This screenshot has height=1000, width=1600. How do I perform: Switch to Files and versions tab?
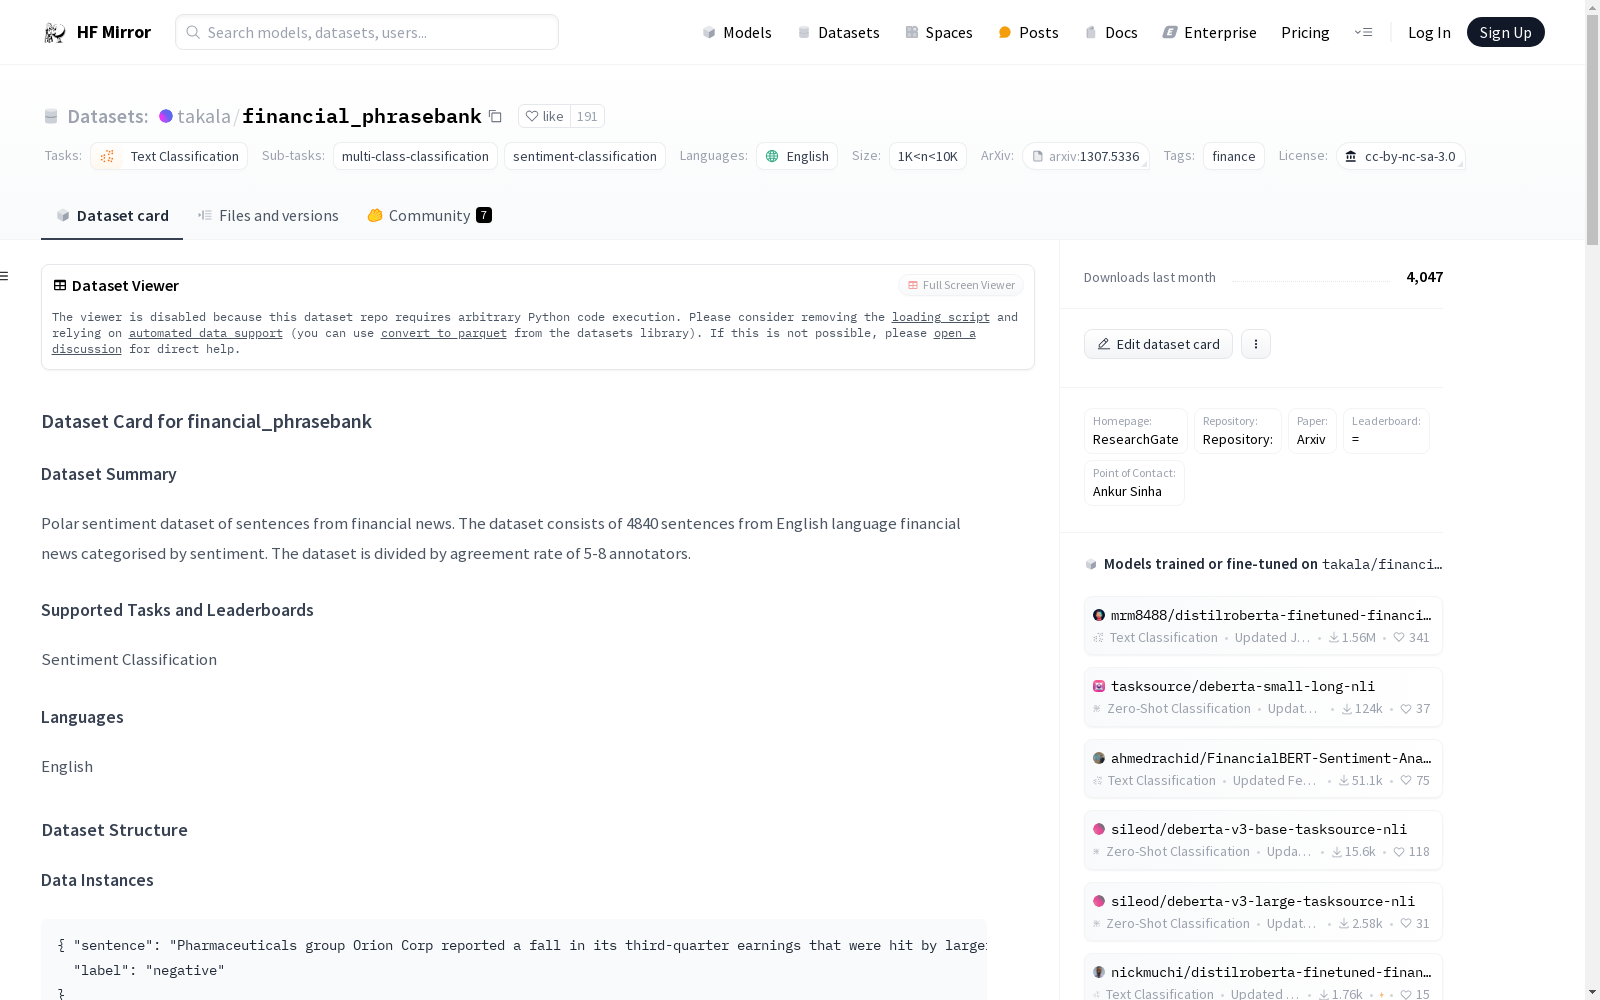click(268, 216)
